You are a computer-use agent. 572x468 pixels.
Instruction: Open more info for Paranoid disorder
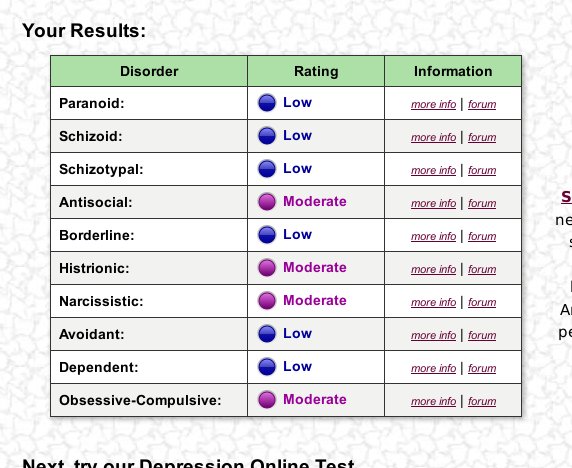(x=433, y=104)
